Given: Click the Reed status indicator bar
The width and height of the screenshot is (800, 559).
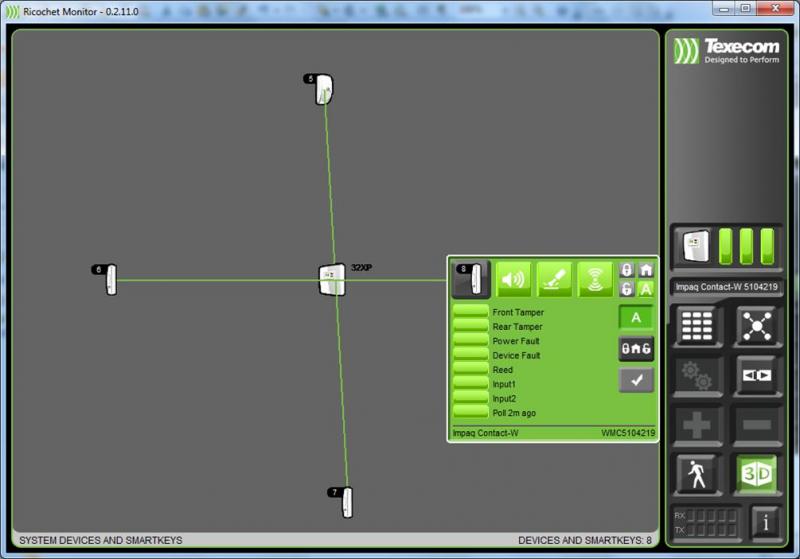Looking at the screenshot, I should click(x=470, y=370).
